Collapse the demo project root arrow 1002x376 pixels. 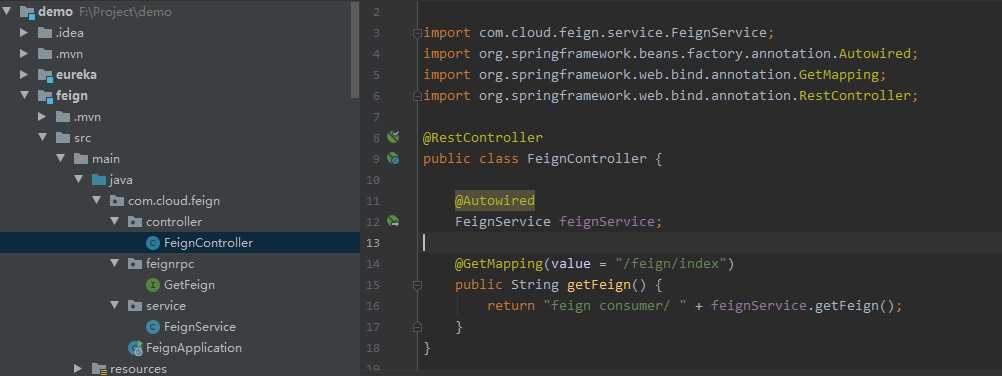[6, 12]
